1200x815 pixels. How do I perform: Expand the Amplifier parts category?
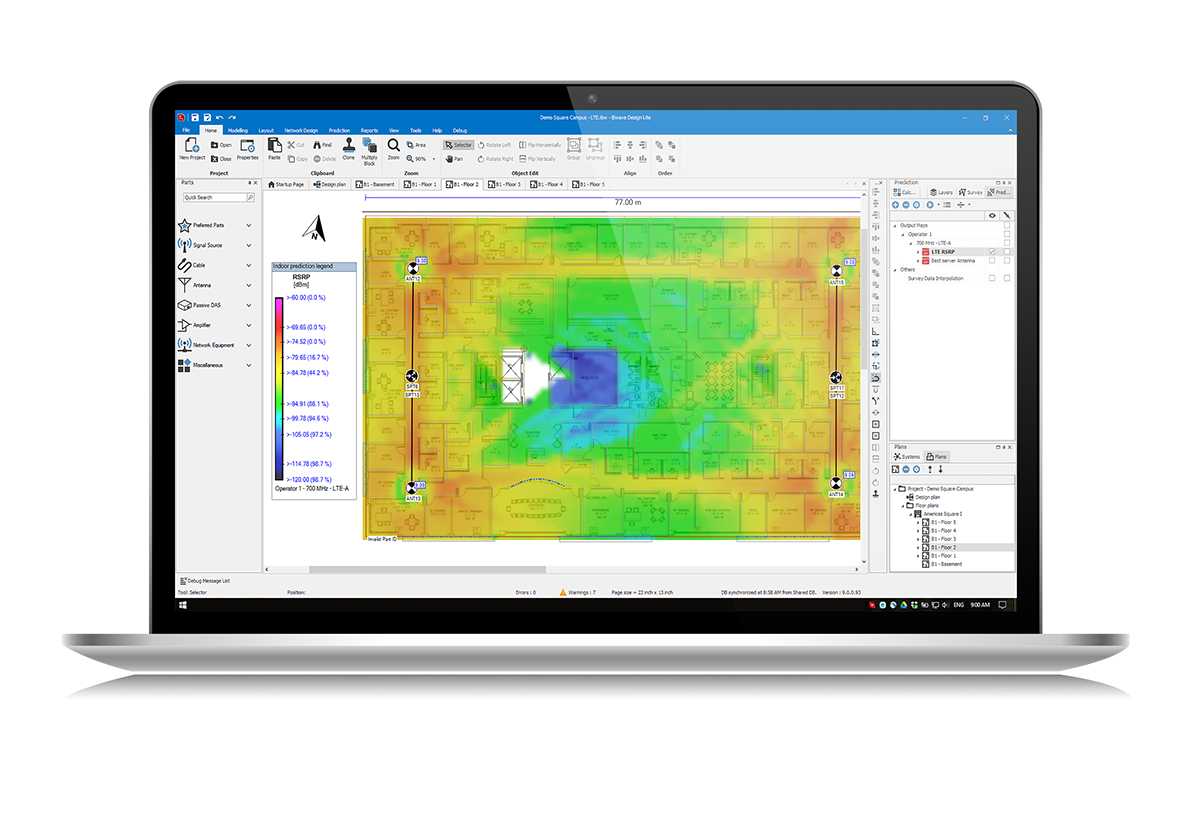coord(248,325)
